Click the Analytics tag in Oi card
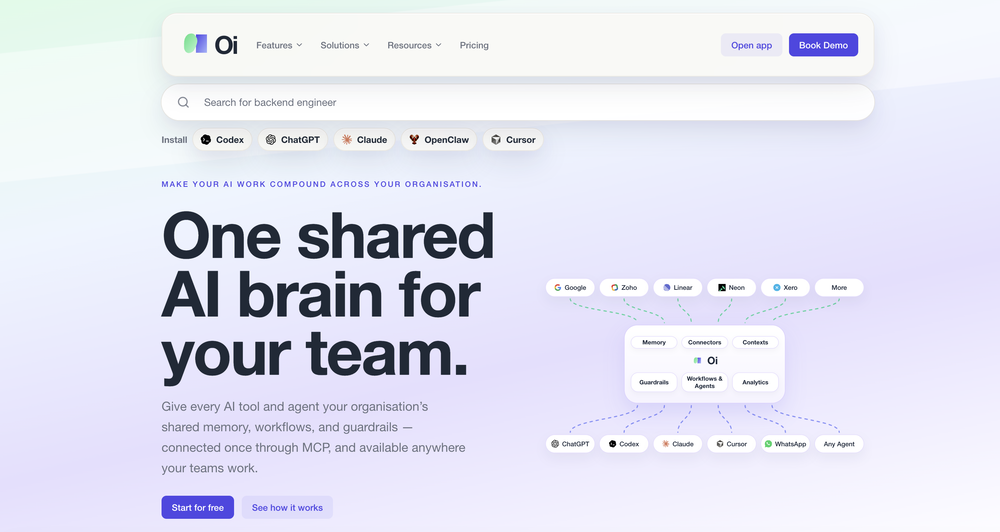Image resolution: width=1000 pixels, height=532 pixels. tap(755, 382)
